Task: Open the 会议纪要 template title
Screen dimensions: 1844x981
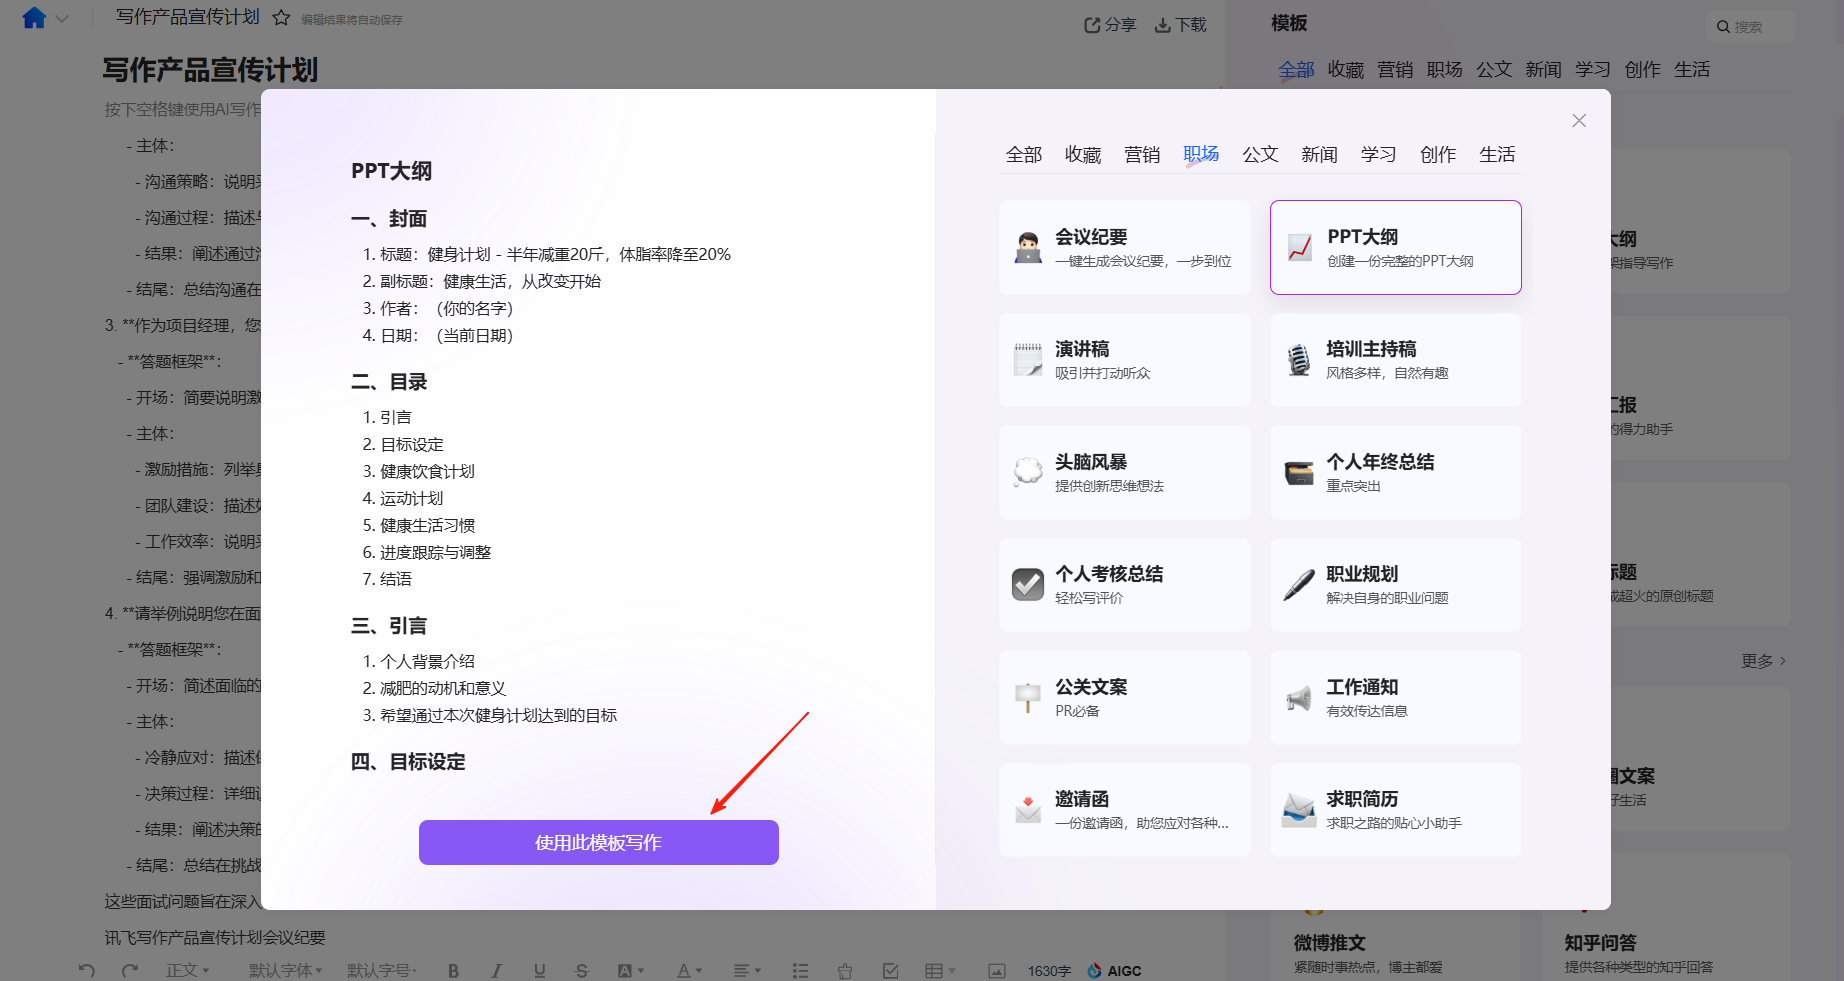Action: pos(1091,237)
